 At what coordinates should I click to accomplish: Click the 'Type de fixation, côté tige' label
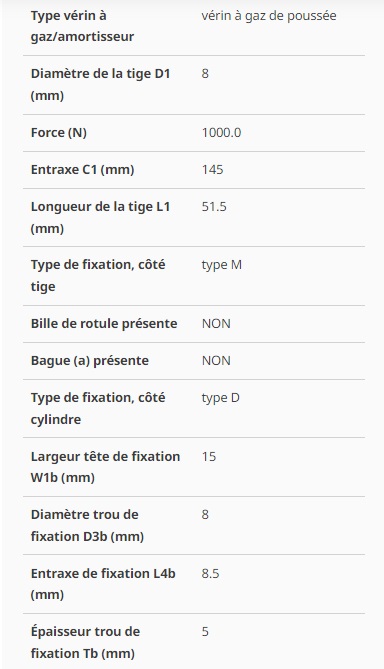(98, 275)
